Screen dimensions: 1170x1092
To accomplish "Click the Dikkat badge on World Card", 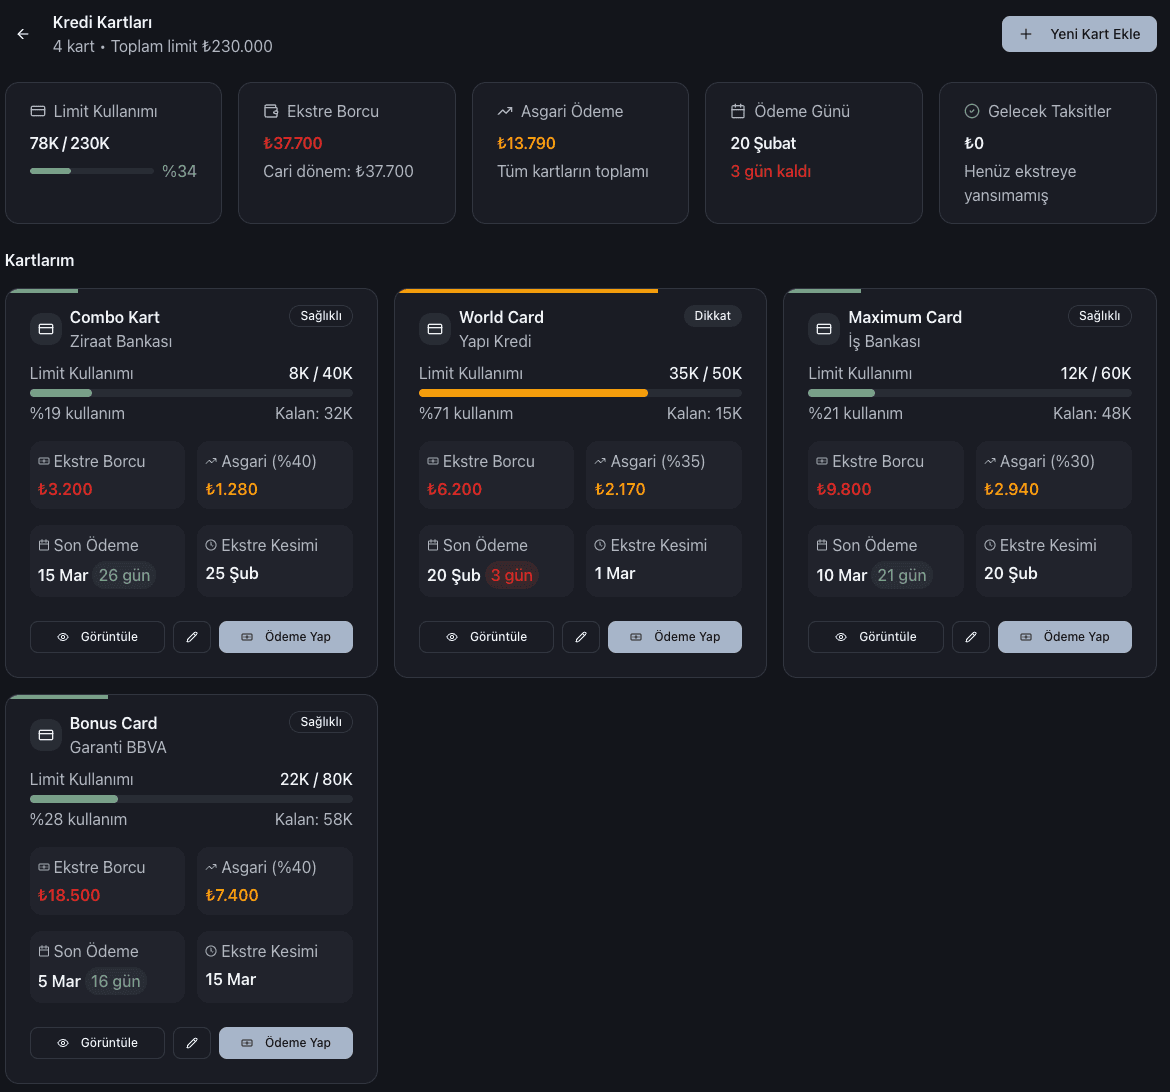I will (x=713, y=316).
